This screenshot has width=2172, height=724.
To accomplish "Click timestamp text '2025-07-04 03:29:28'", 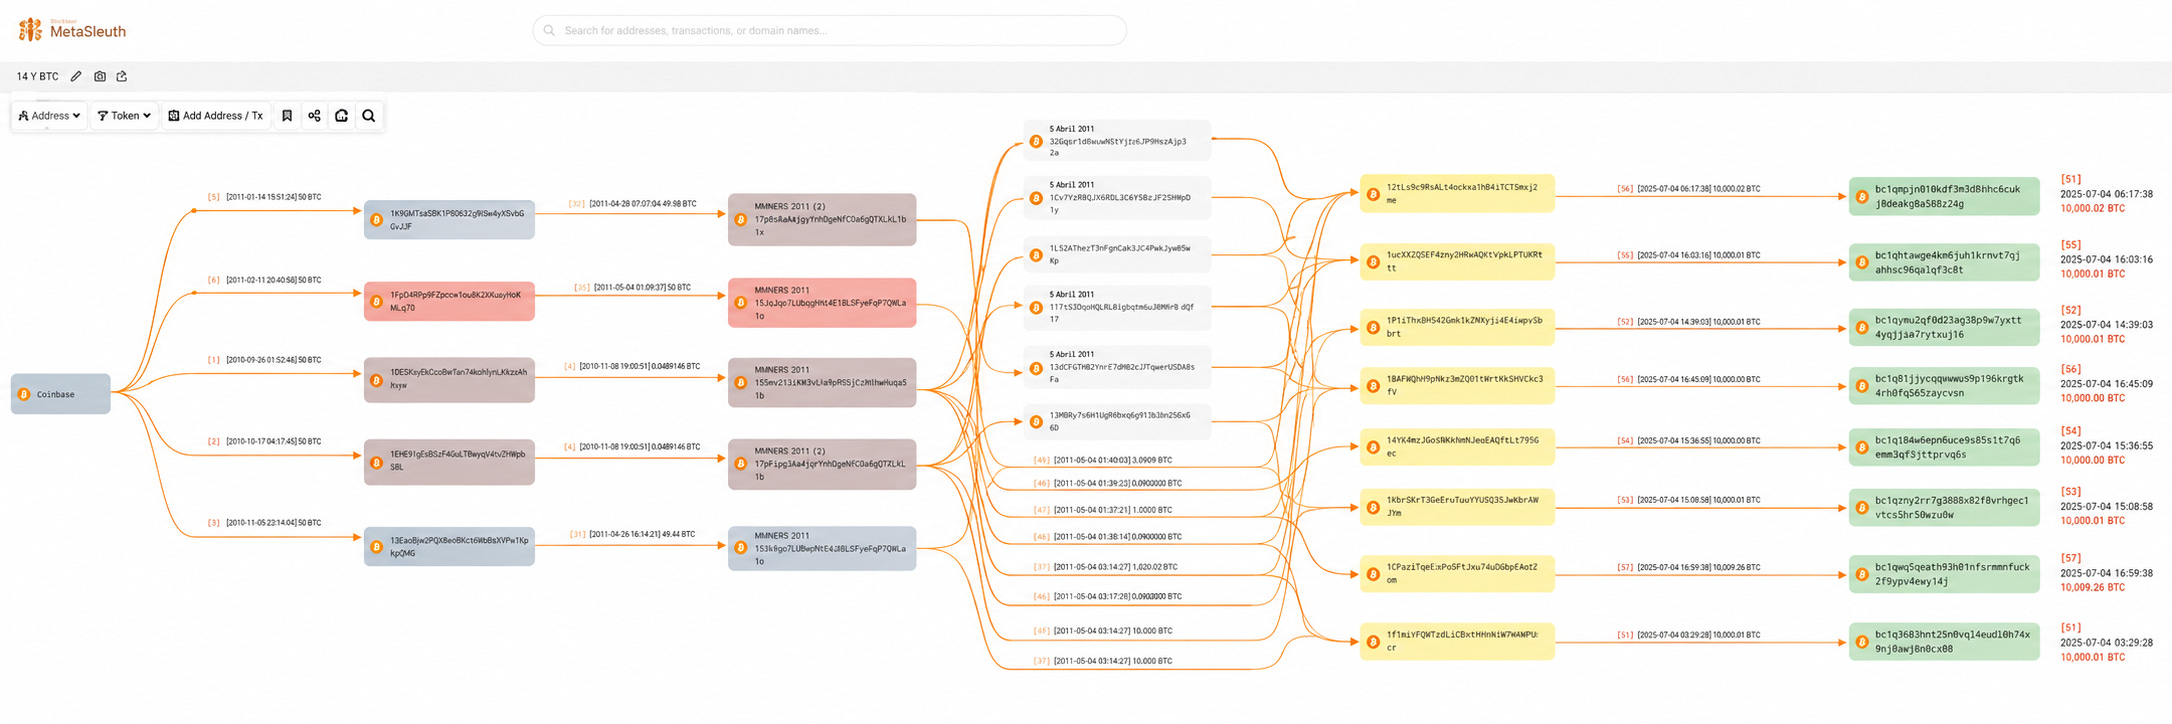I will 2106,643.
